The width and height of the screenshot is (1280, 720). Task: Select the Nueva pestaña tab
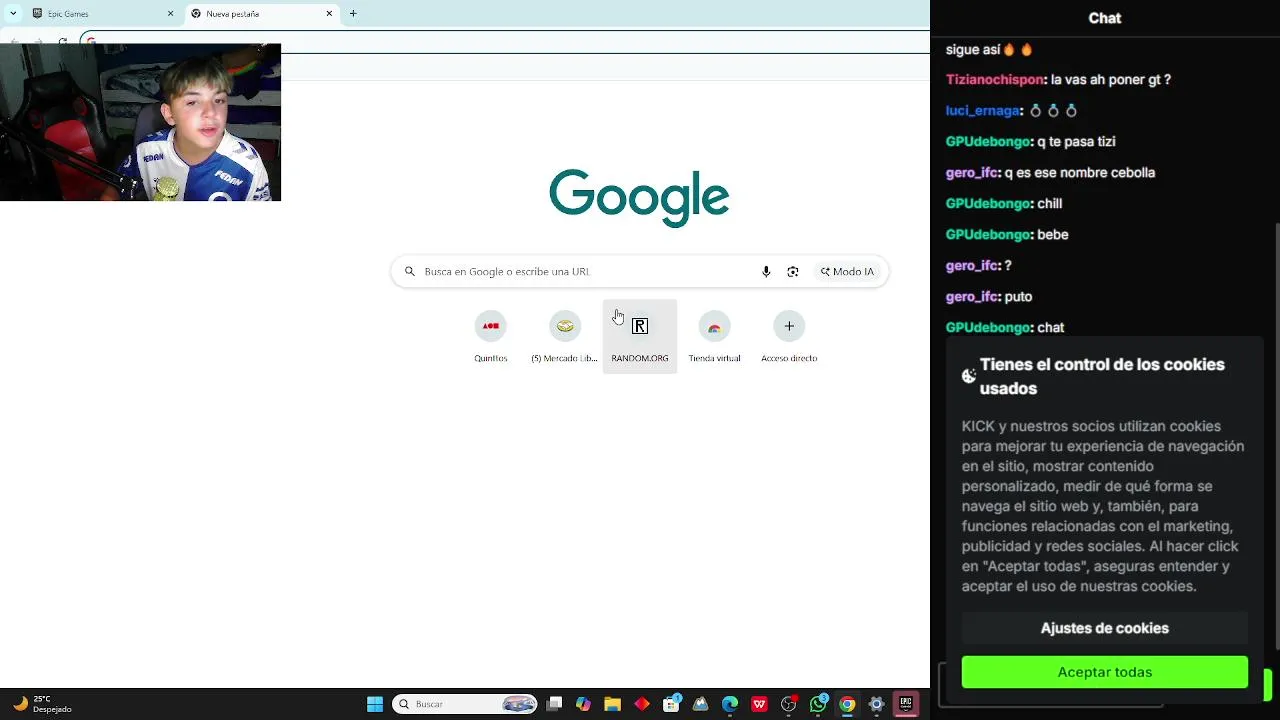point(260,14)
